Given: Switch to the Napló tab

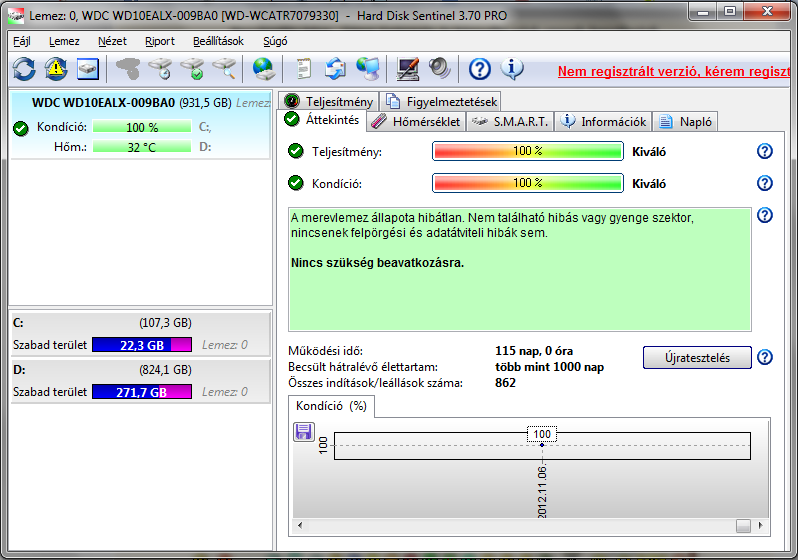Looking at the screenshot, I should [x=685, y=122].
